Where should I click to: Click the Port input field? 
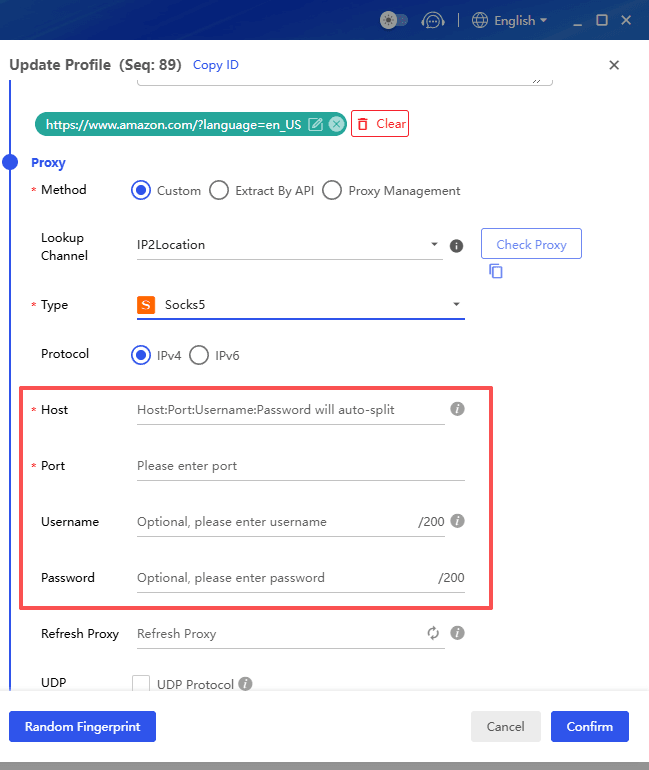[300, 466]
